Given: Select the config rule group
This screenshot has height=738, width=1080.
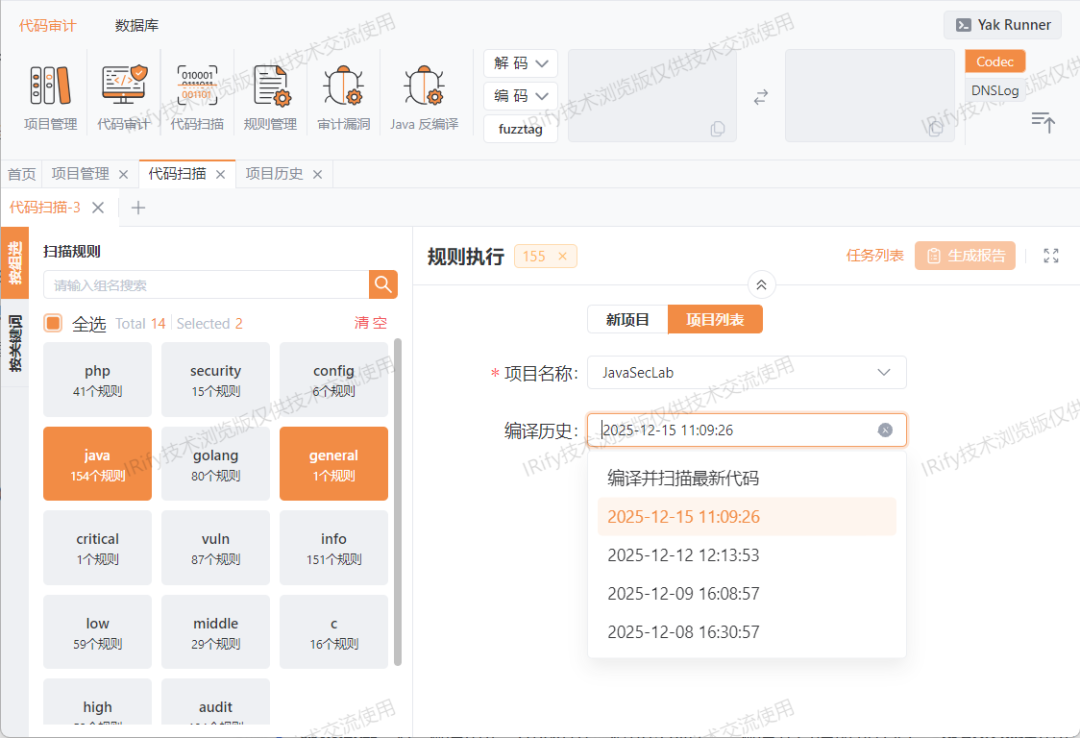Looking at the screenshot, I should tap(333, 380).
